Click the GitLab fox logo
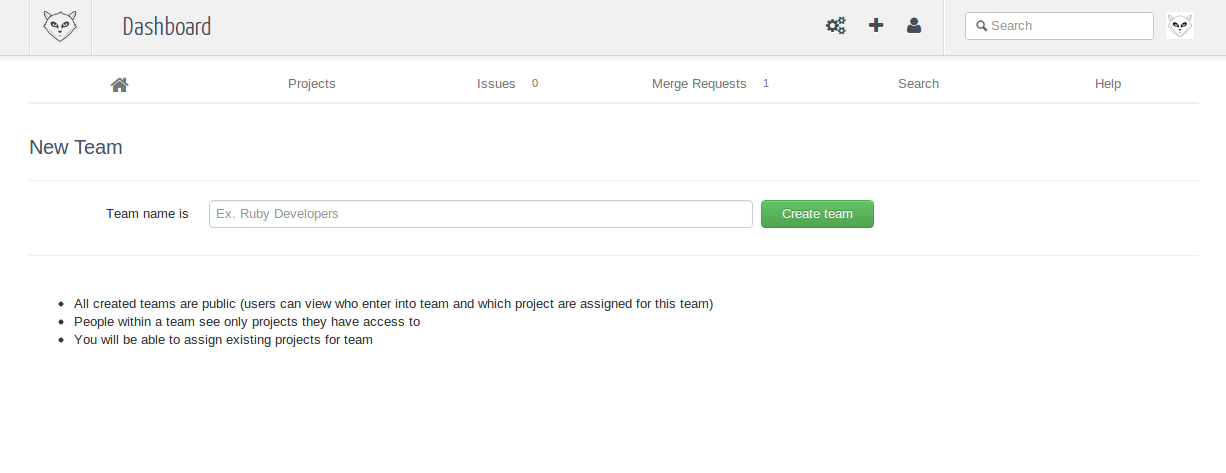 coord(60,26)
